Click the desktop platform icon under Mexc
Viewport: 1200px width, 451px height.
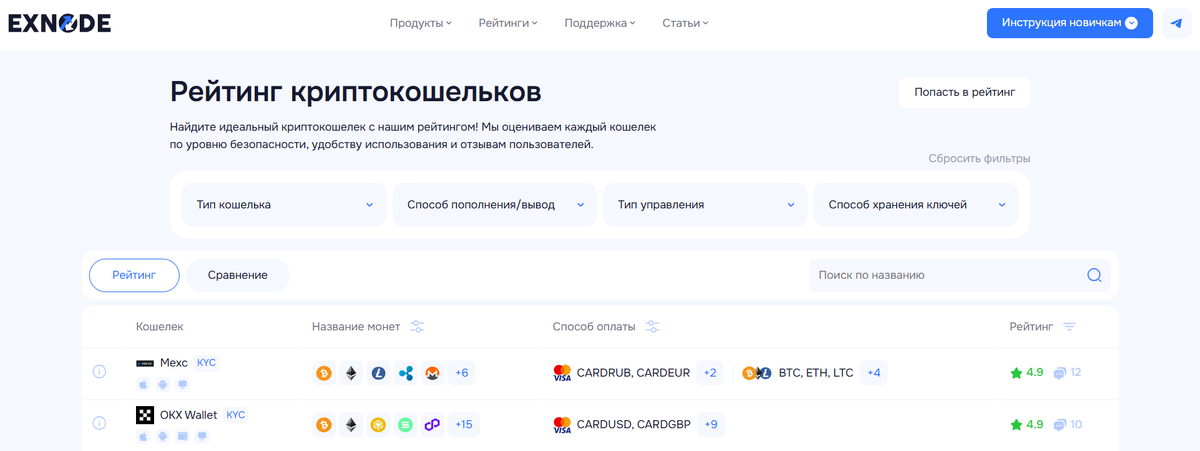(182, 384)
